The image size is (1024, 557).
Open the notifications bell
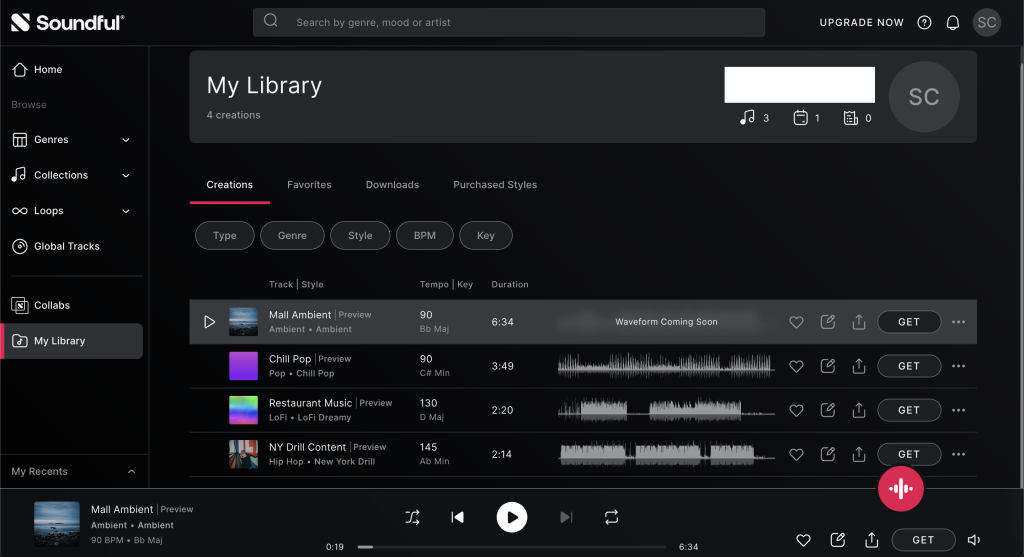953,23
